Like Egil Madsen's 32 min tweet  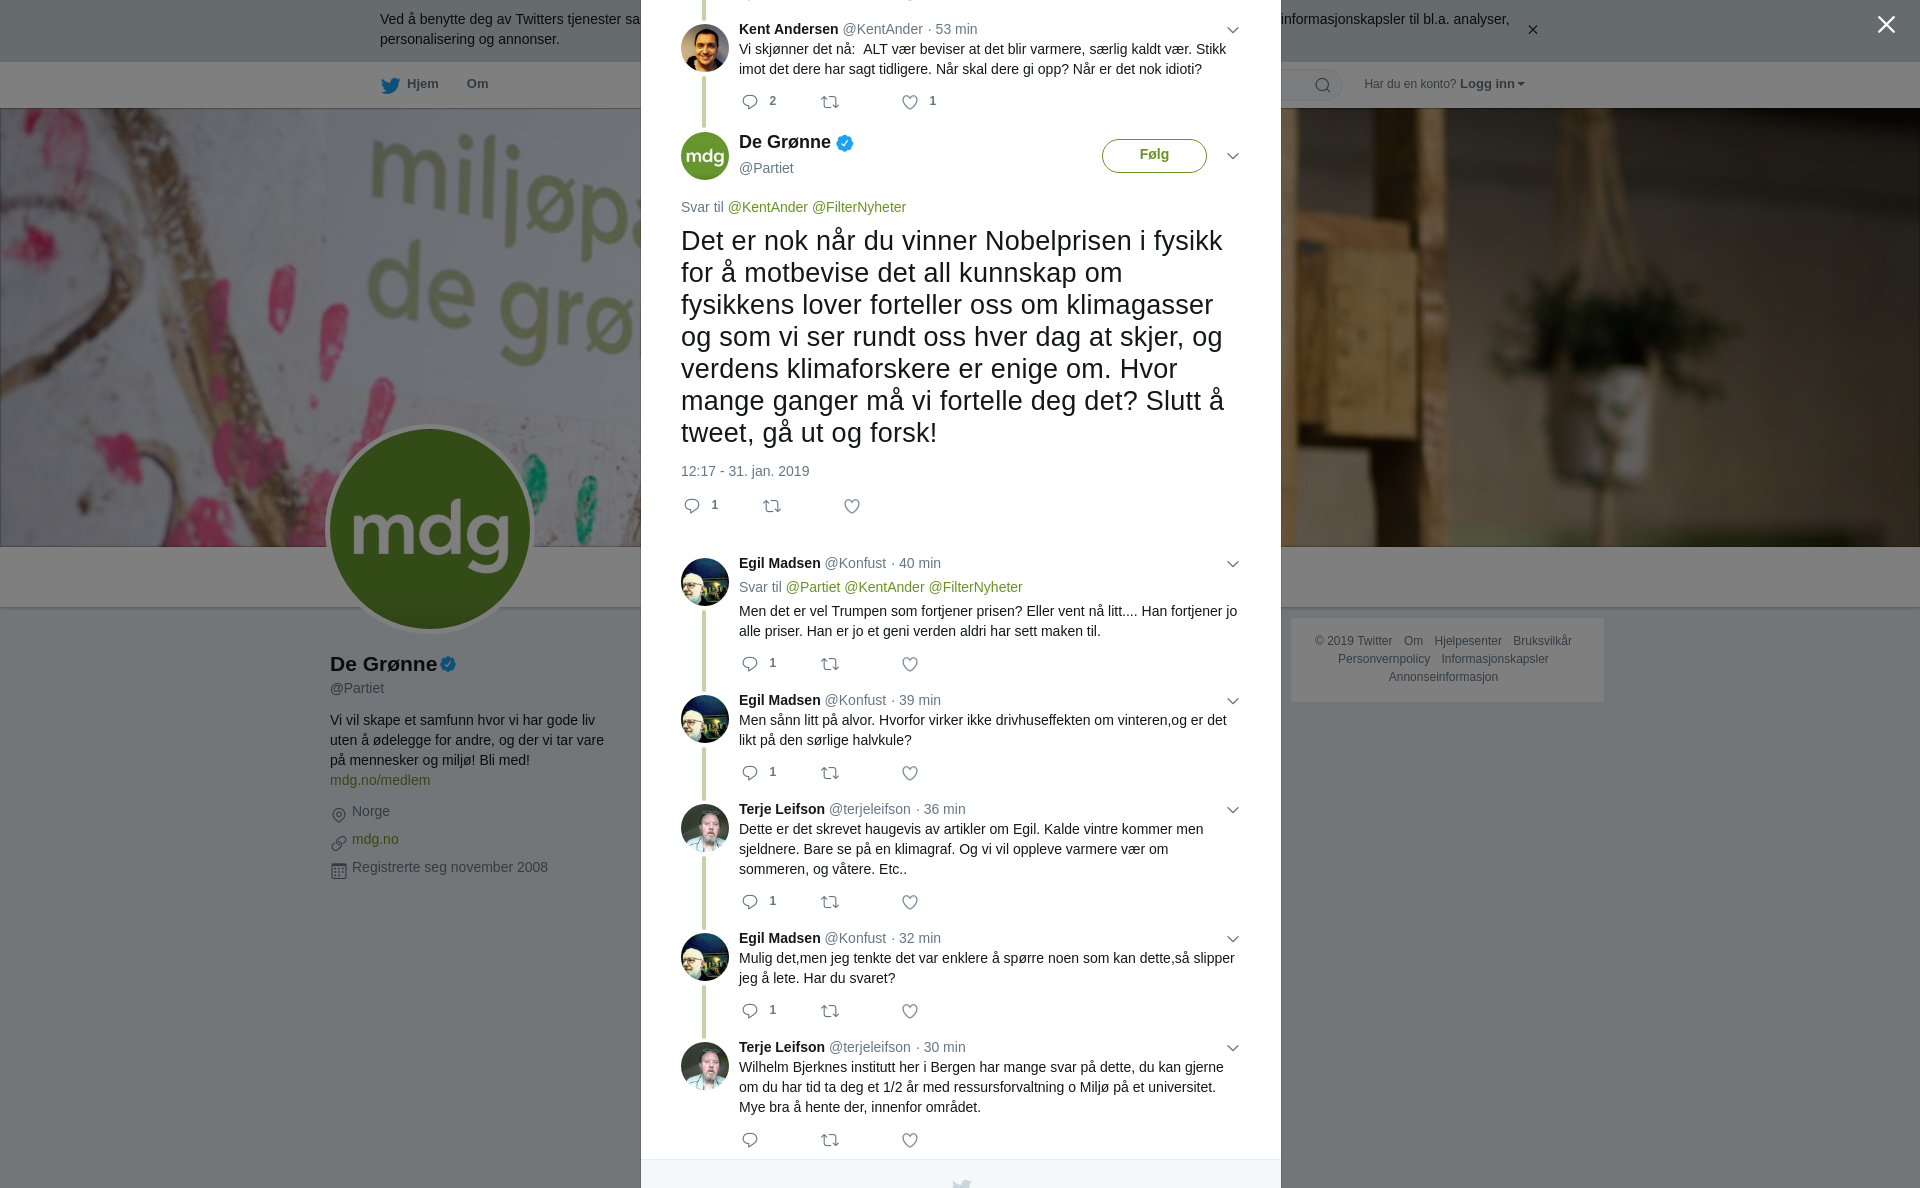pyautogui.click(x=910, y=1011)
